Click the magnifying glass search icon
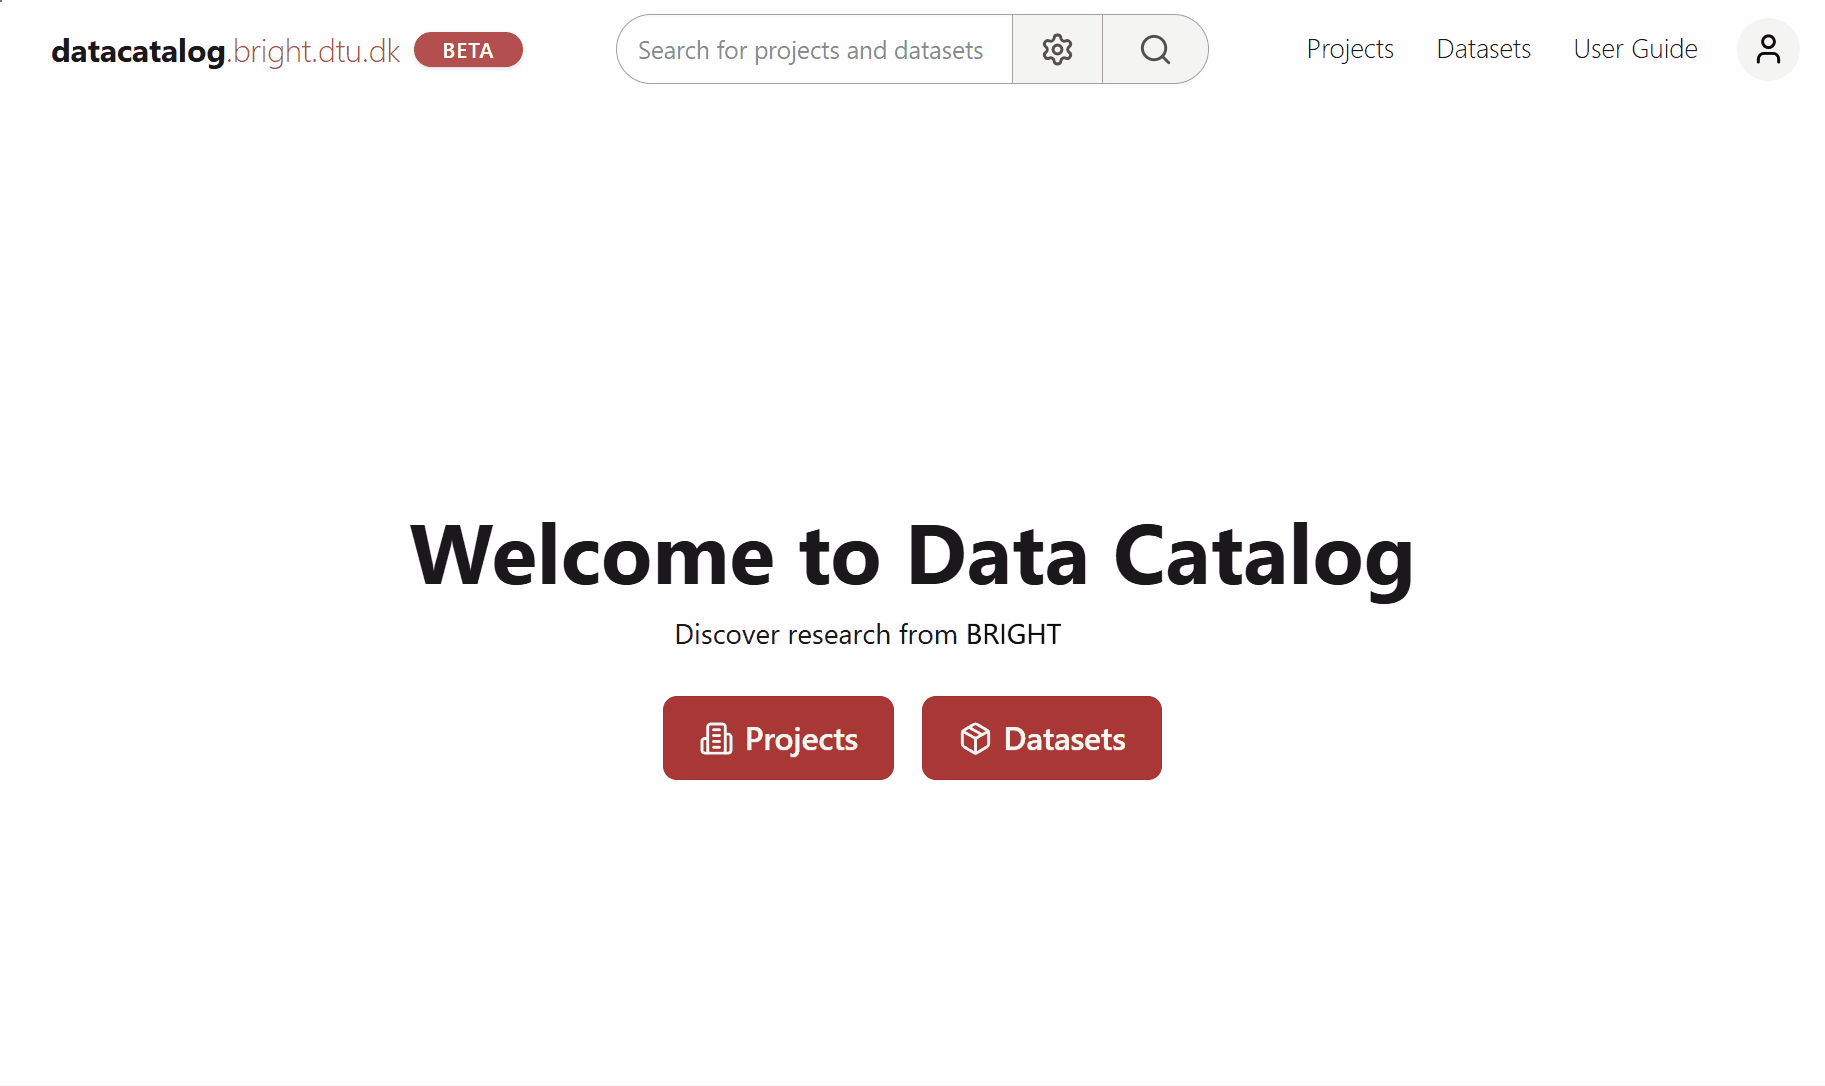This screenshot has width=1825, height=1086. (x=1155, y=49)
